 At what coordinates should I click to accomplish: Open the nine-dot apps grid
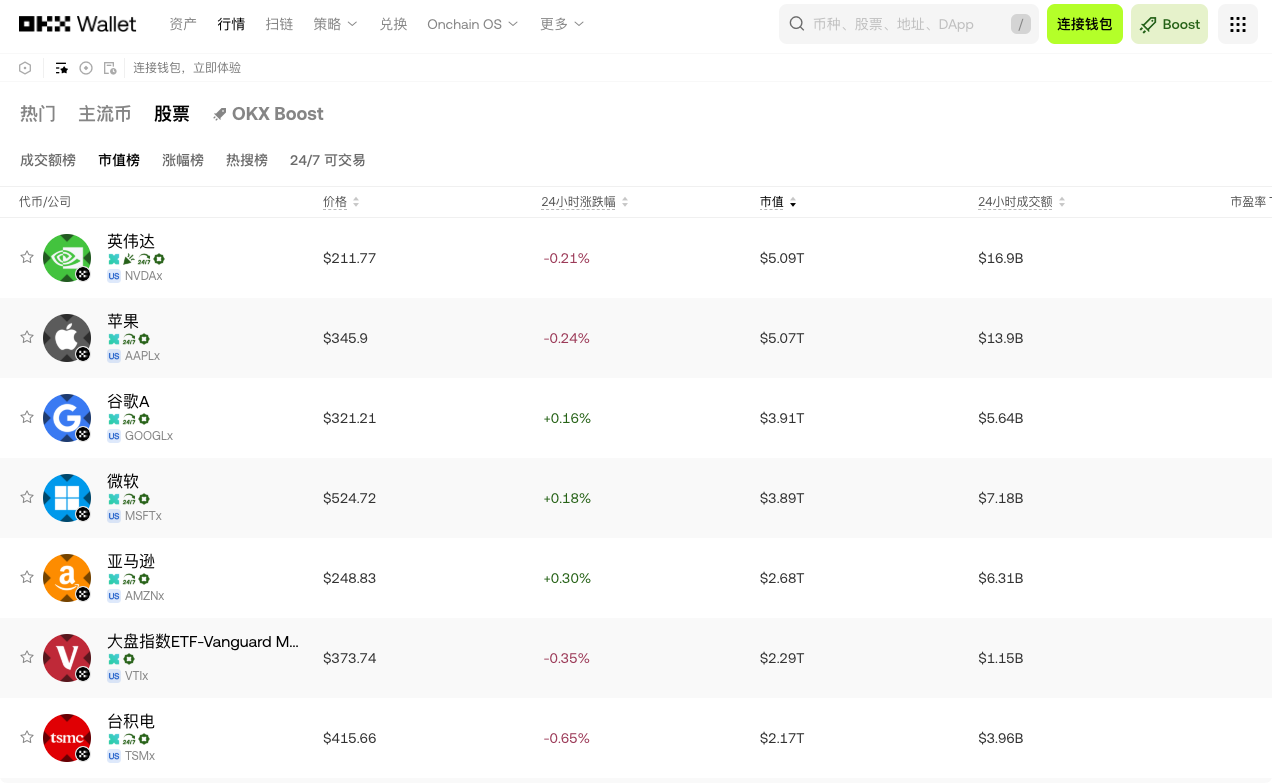[x=1237, y=24]
